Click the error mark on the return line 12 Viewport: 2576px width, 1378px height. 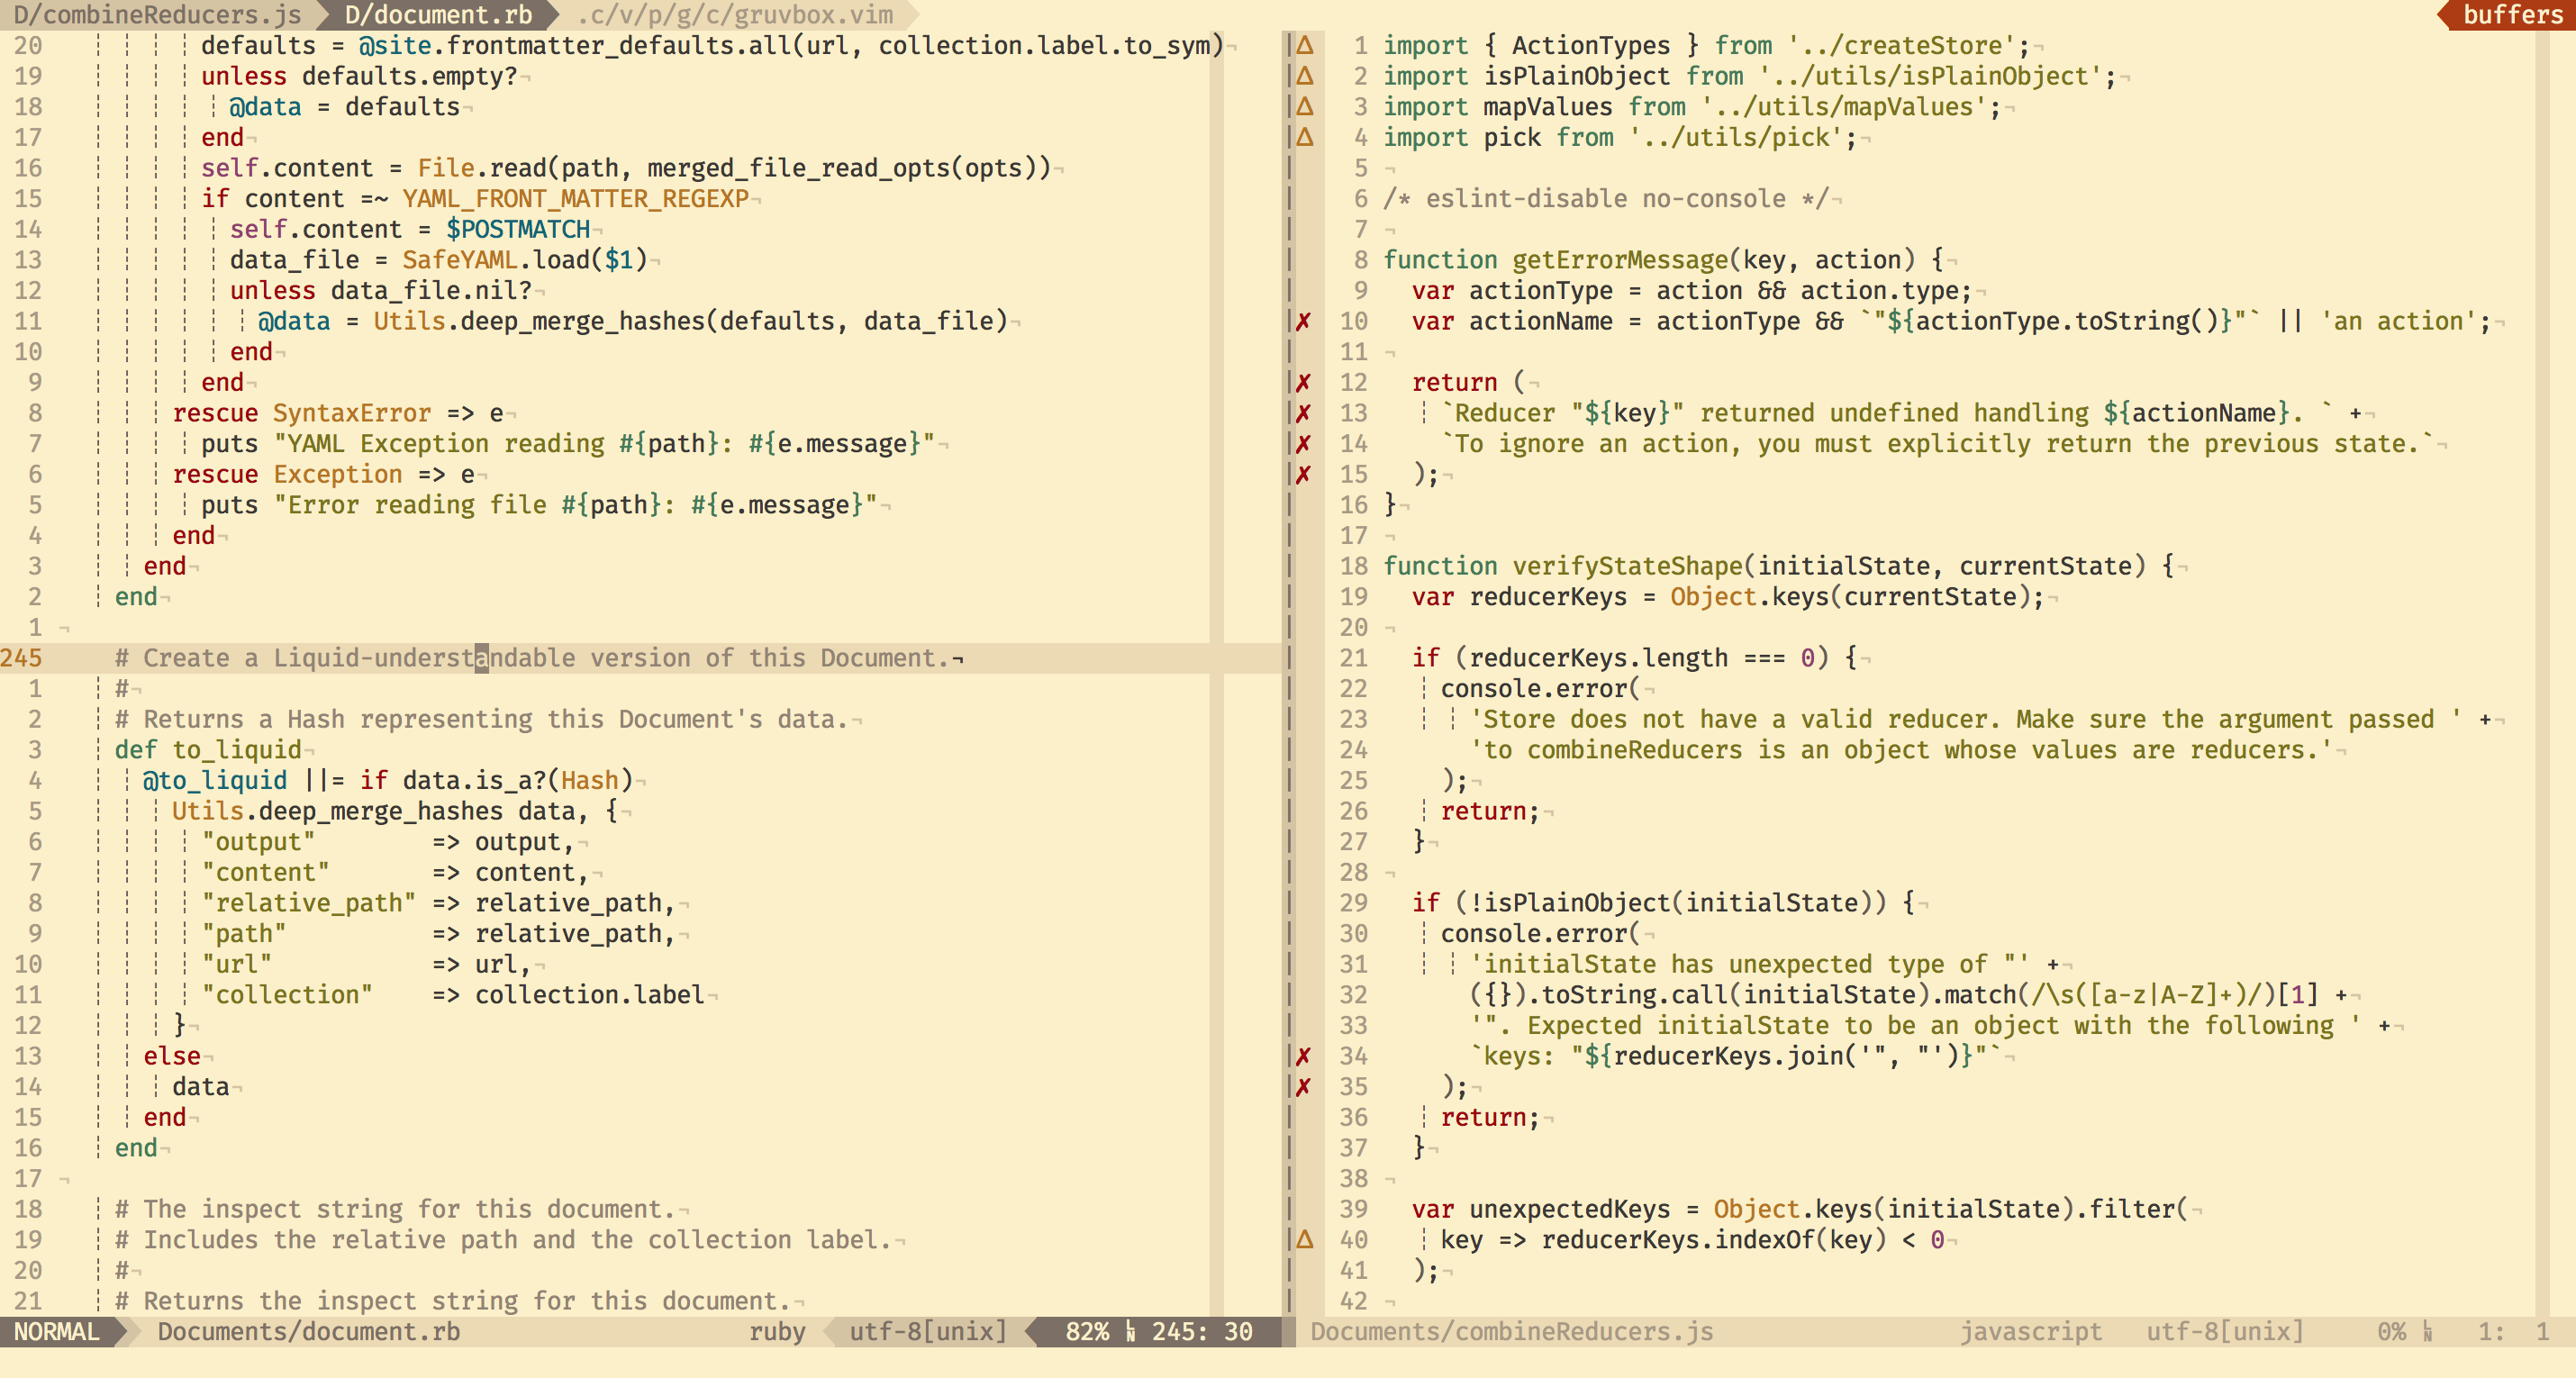(1304, 382)
